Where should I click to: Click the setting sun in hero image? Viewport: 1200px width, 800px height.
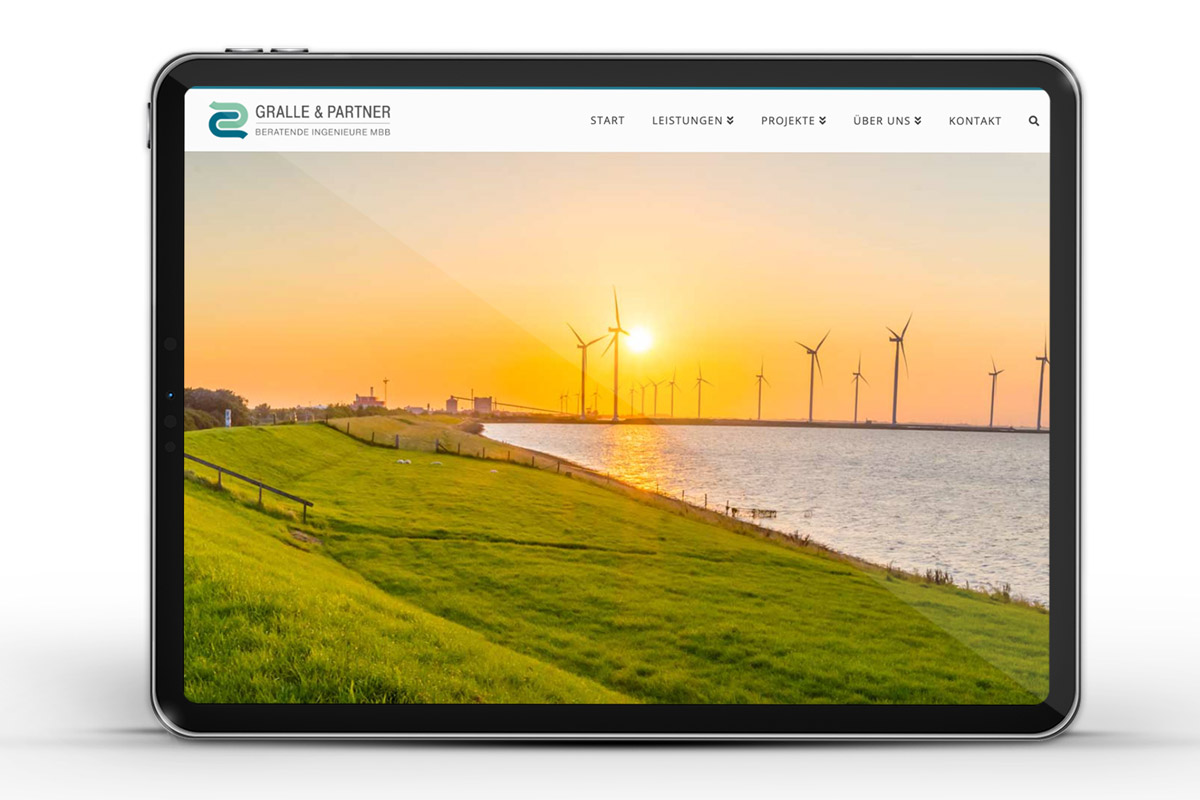click(x=638, y=340)
